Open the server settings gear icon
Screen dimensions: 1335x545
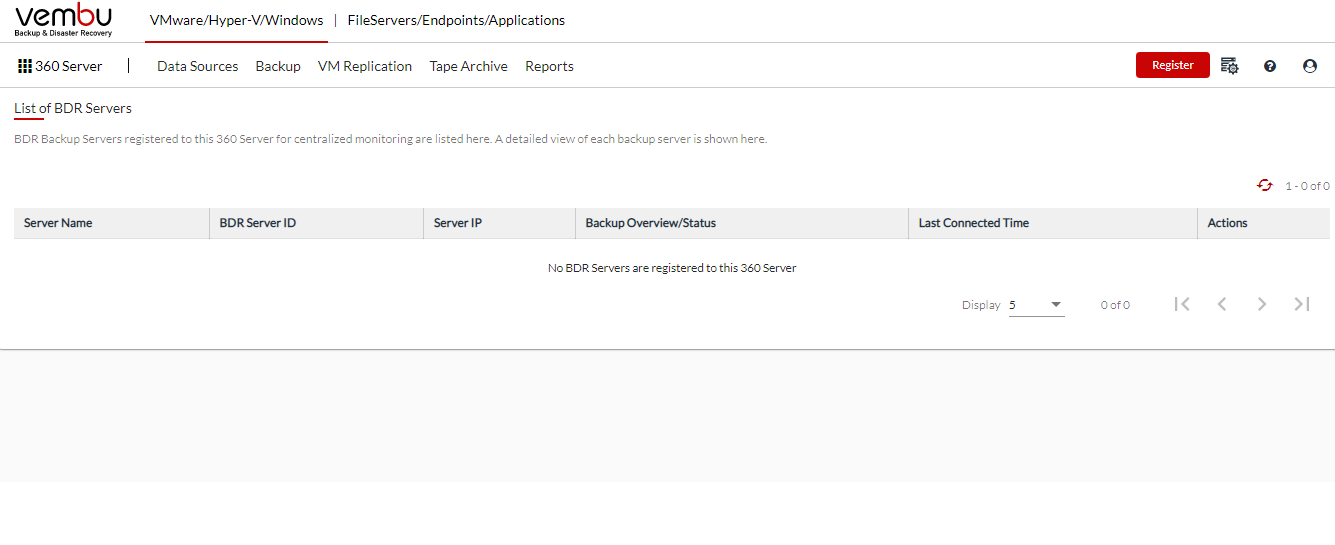click(1230, 66)
